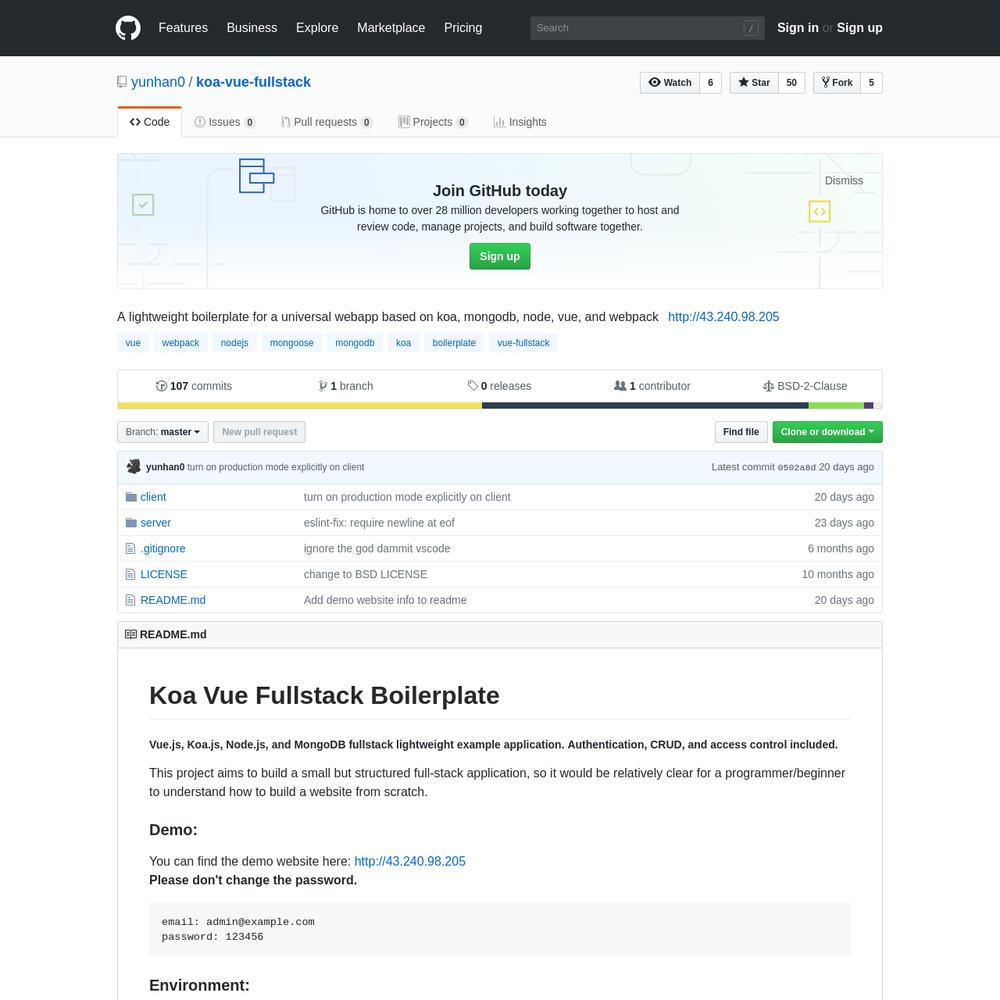Open the yunhan0 owner link

coord(158,82)
